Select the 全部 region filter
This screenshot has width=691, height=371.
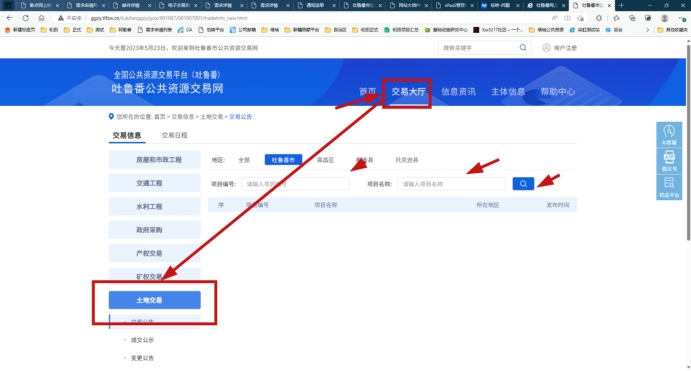(x=244, y=160)
